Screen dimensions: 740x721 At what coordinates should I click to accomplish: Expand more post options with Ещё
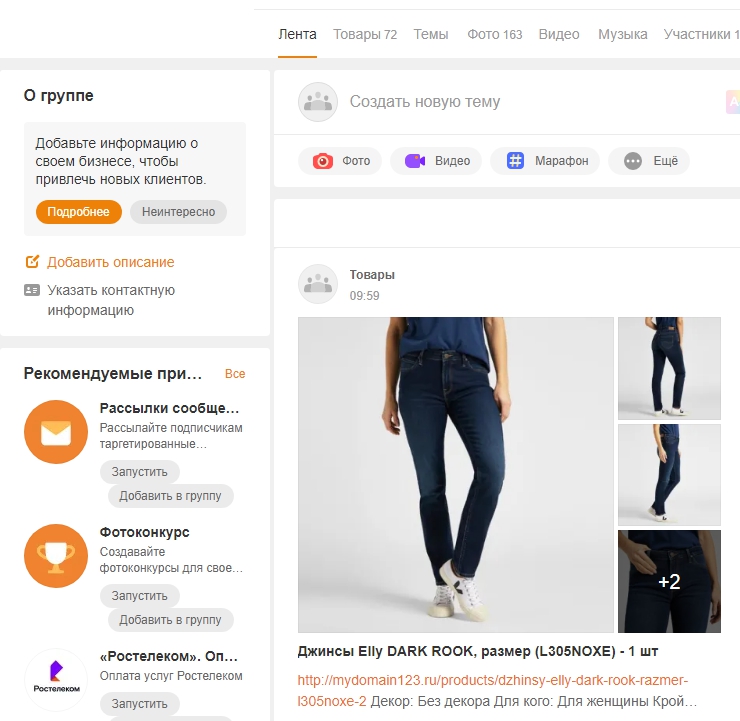649,161
